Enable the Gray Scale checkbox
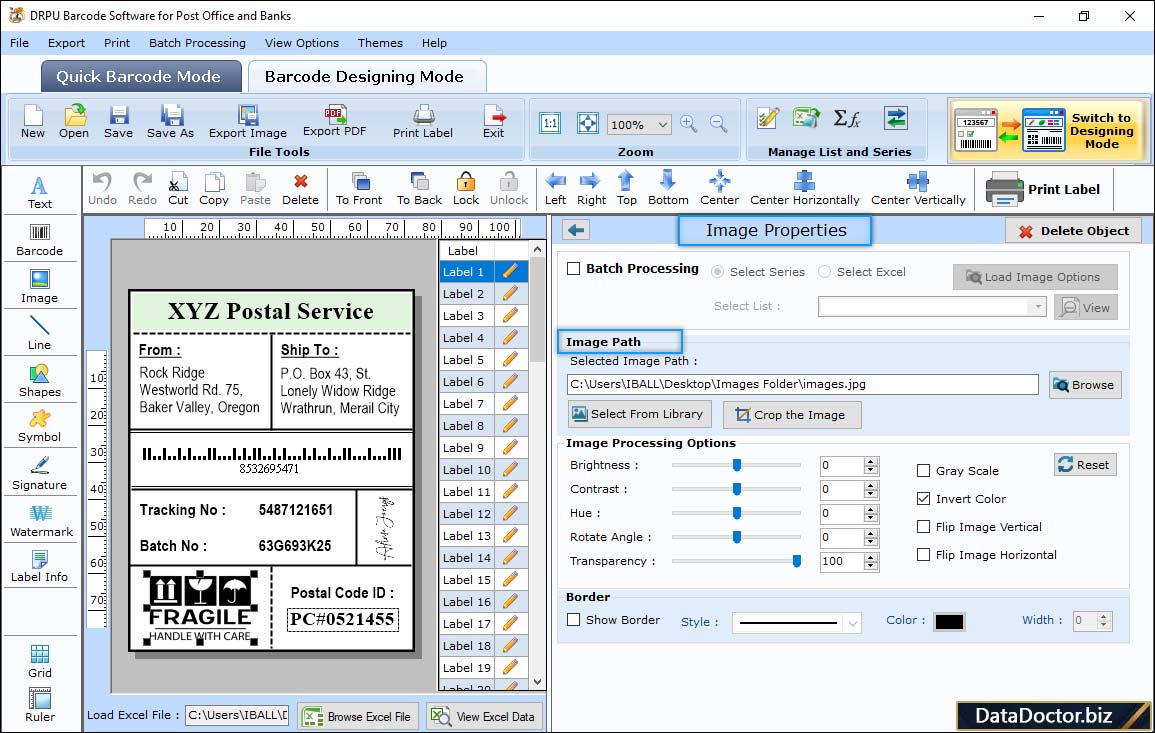 [923, 471]
